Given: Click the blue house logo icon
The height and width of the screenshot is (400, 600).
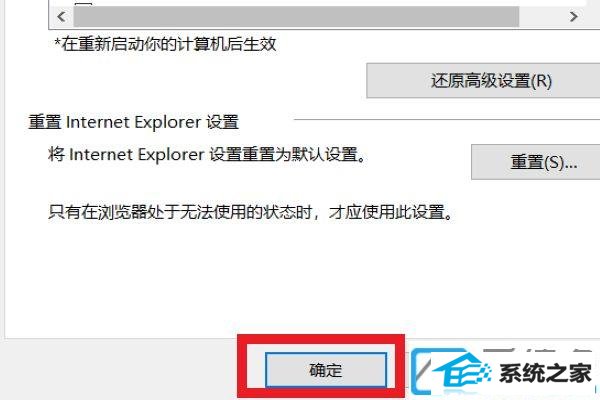Looking at the screenshot, I should [x=461, y=373].
